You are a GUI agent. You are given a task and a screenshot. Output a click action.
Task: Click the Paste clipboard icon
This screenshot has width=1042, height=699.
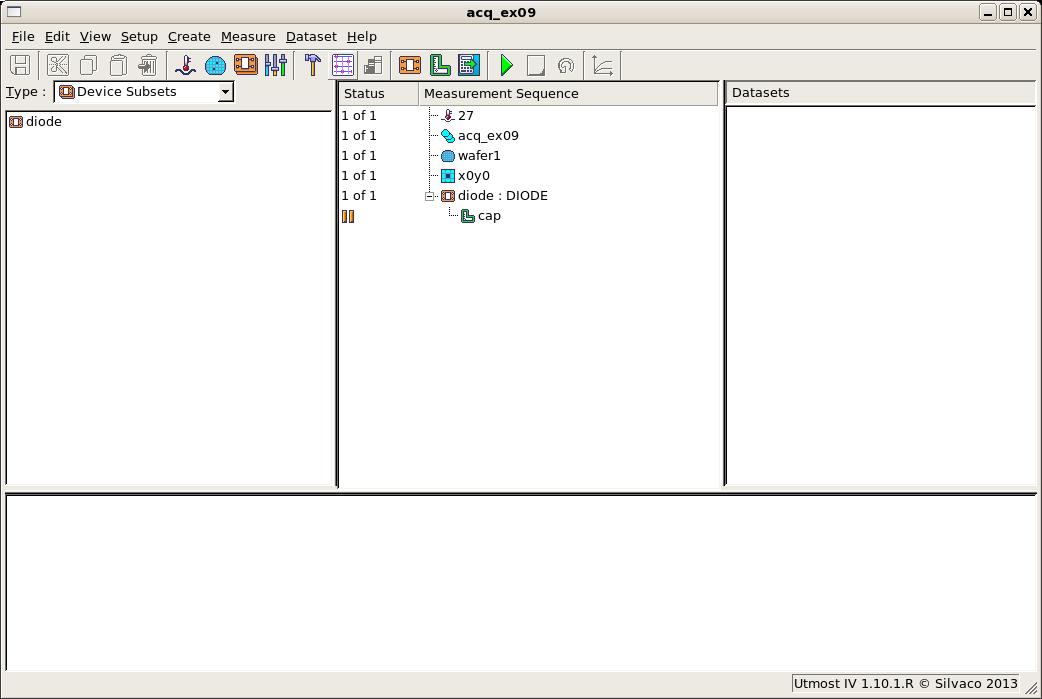[118, 65]
